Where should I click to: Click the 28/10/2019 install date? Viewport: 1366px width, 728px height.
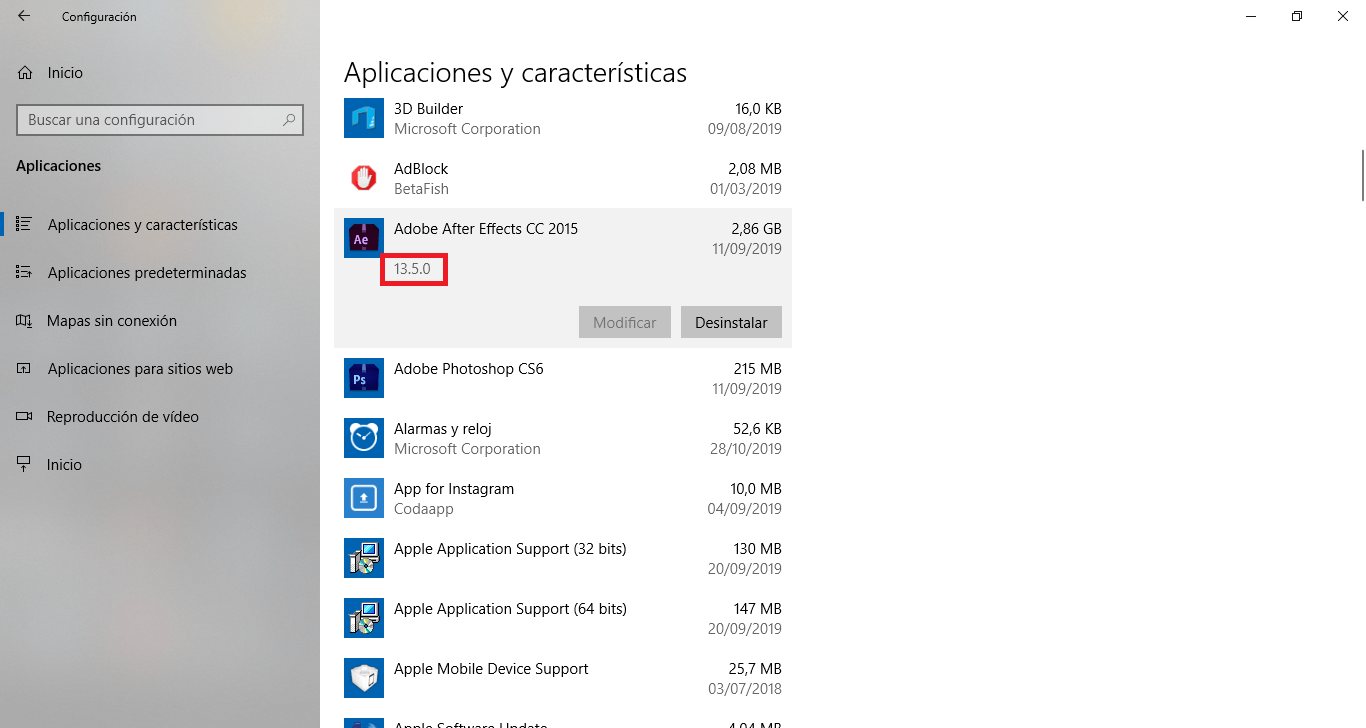tap(746, 449)
